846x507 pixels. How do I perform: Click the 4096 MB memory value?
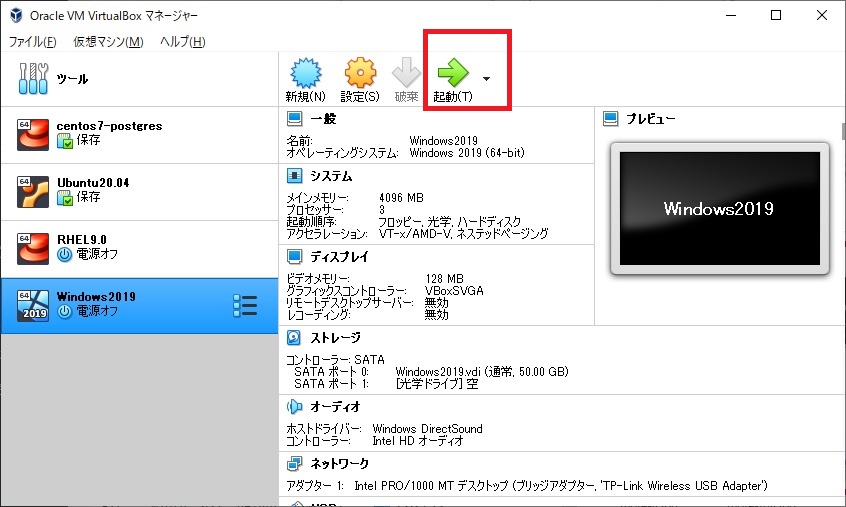coord(401,198)
